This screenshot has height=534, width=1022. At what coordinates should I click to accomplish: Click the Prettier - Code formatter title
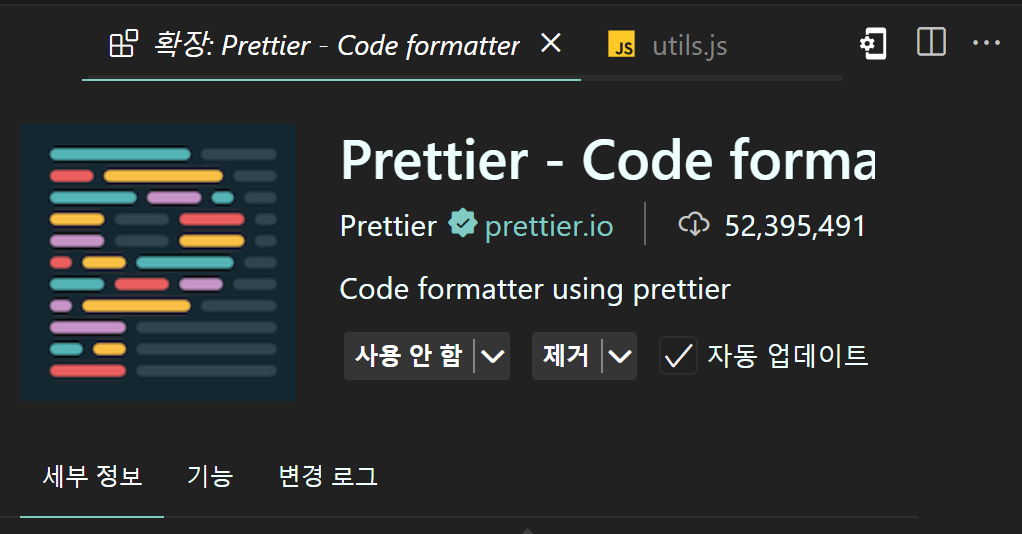(x=607, y=160)
